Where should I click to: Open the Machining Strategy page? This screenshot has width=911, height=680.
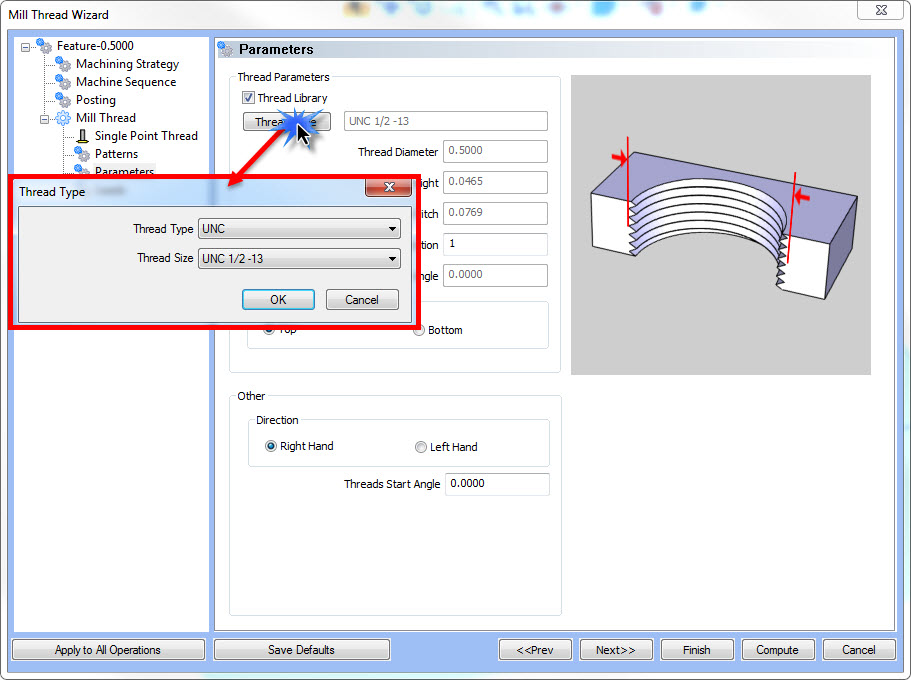coord(127,64)
